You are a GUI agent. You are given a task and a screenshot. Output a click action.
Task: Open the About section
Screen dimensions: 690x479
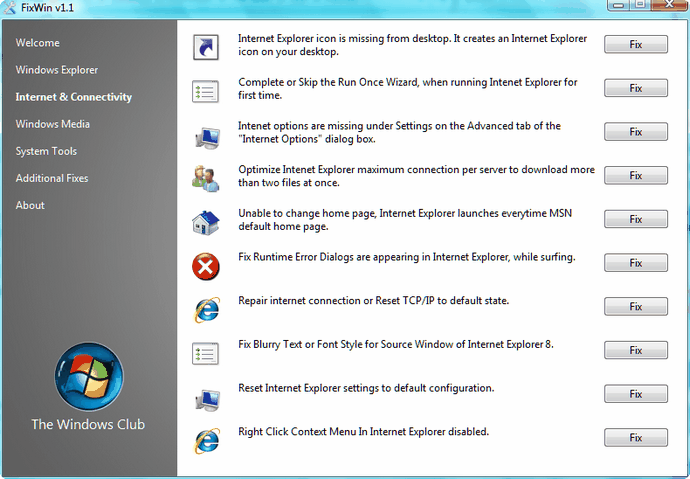click(x=30, y=205)
